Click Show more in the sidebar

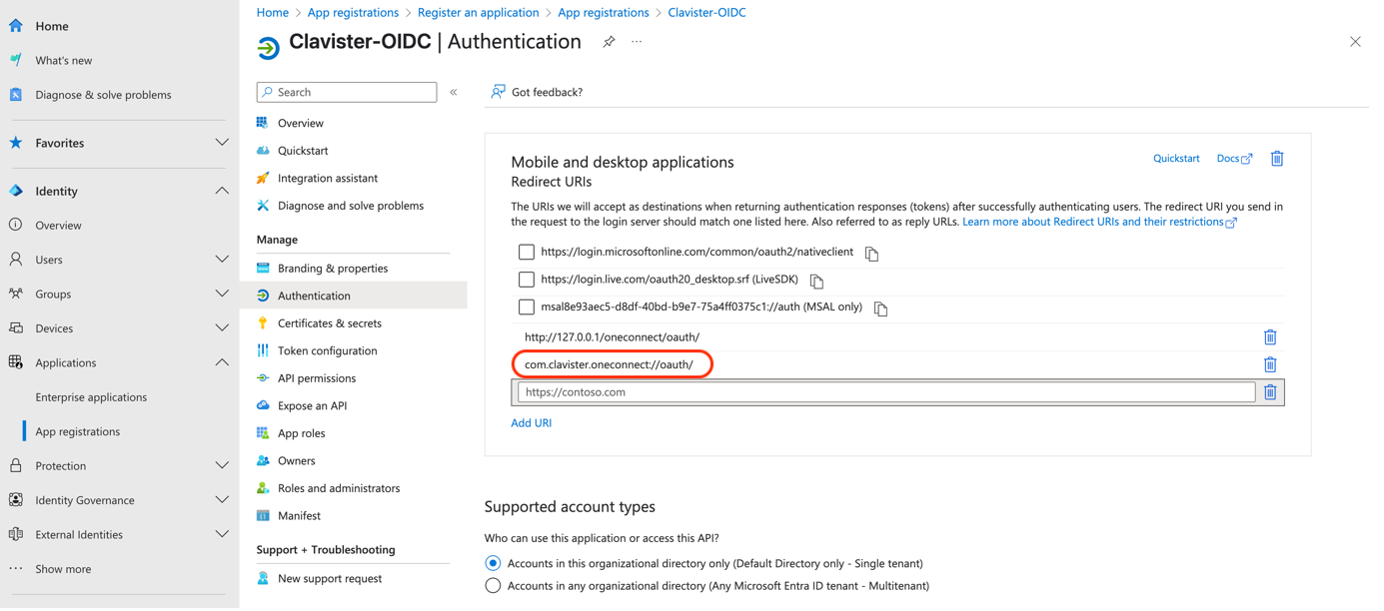click(63, 569)
